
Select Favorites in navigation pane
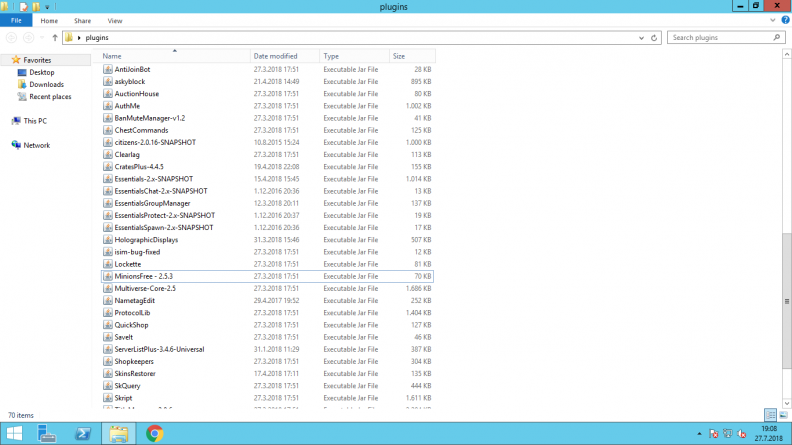tap(37, 60)
